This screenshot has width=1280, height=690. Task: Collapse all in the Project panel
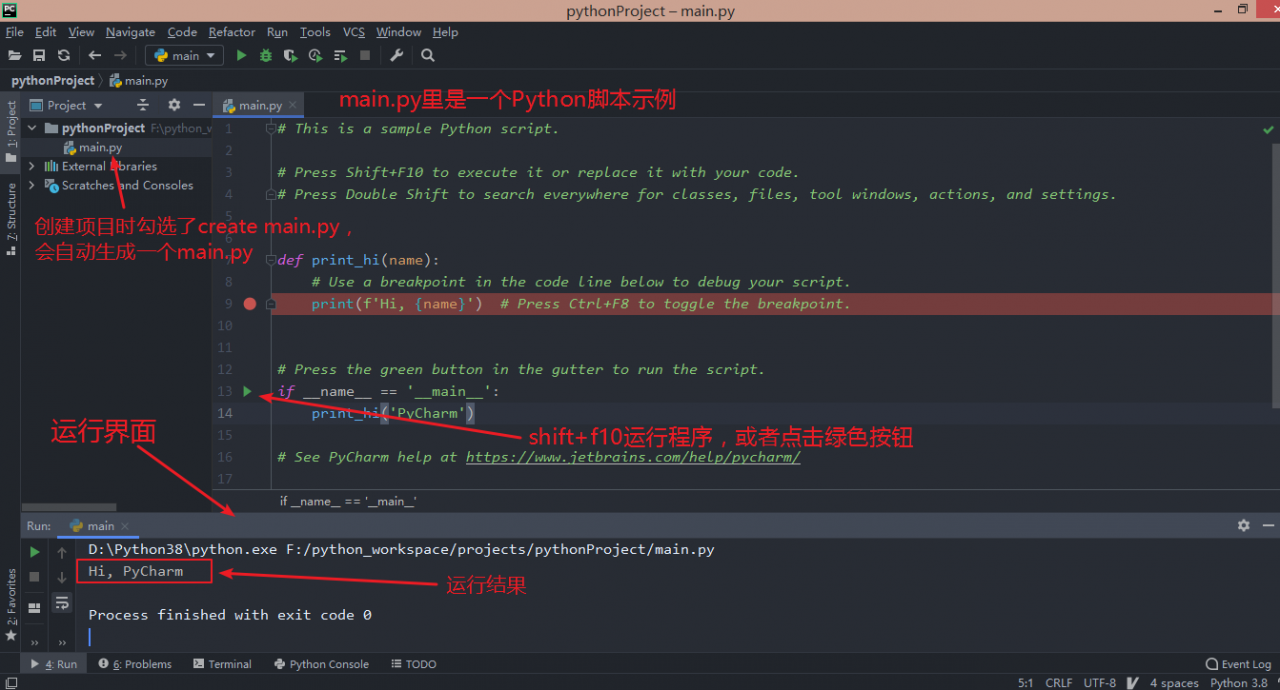coord(143,105)
